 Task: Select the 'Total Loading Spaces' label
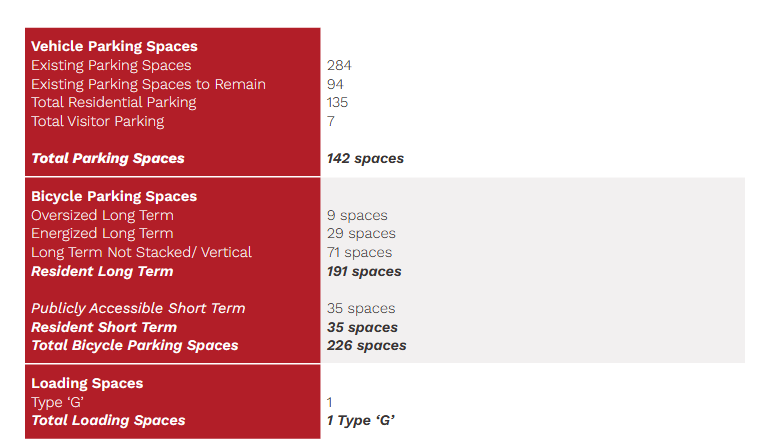[108, 420]
